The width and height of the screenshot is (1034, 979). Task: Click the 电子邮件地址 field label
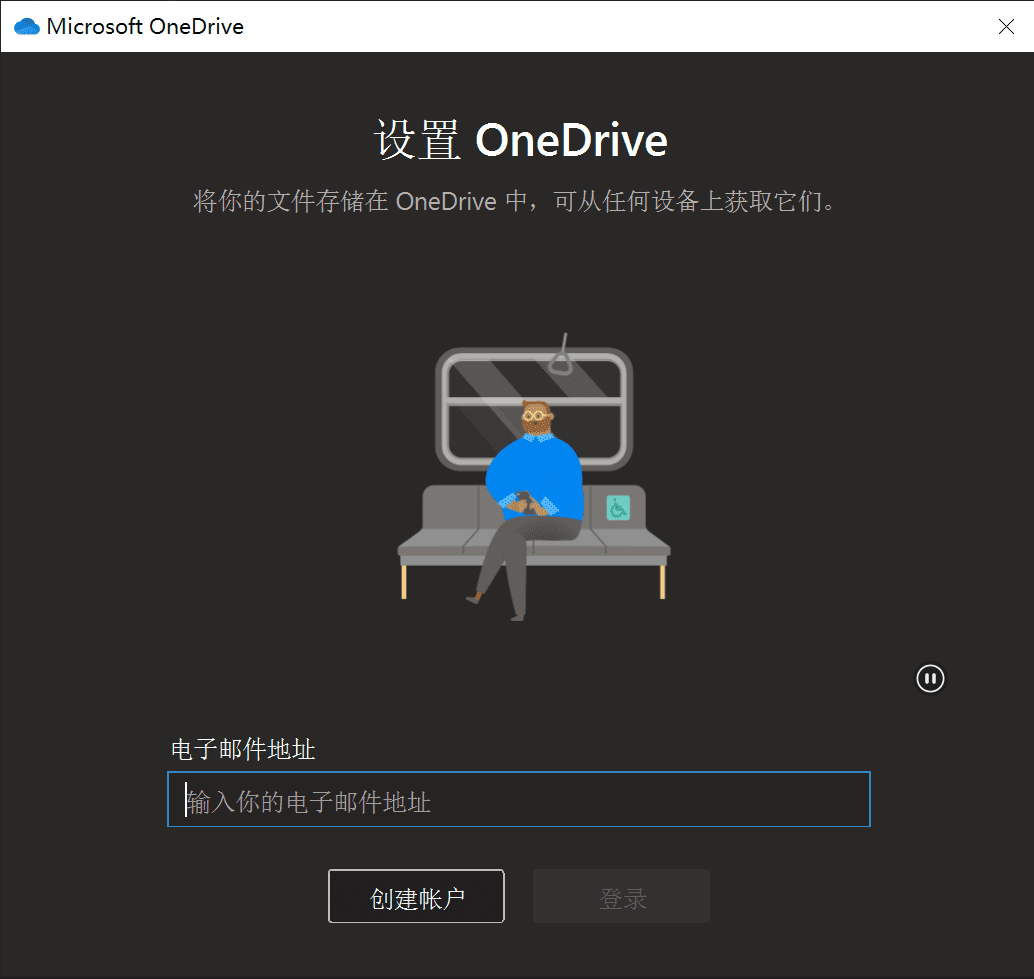[x=243, y=750]
